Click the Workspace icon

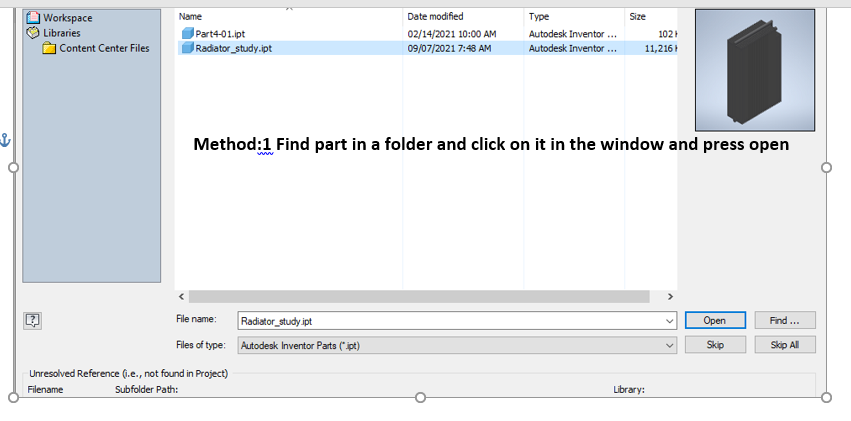coord(33,18)
